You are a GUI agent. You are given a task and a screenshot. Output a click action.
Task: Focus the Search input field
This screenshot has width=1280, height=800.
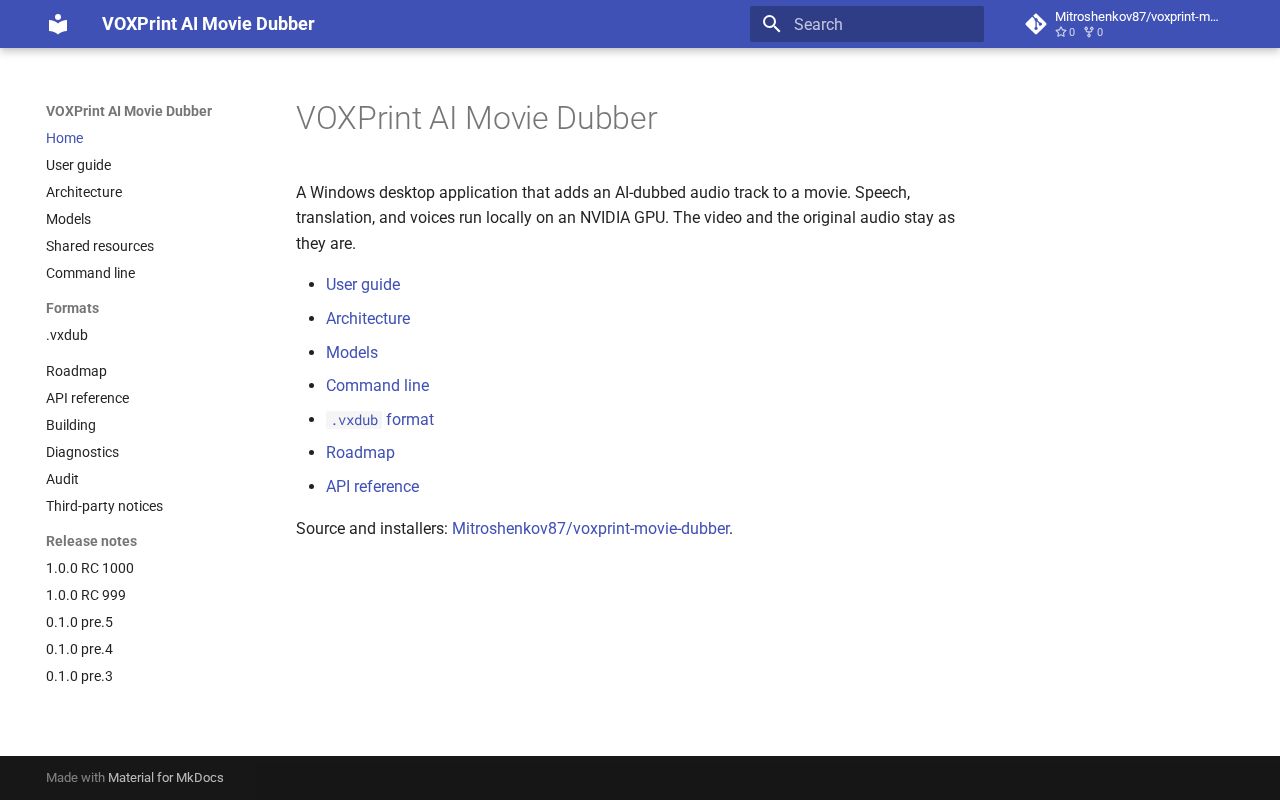pyautogui.click(x=867, y=24)
